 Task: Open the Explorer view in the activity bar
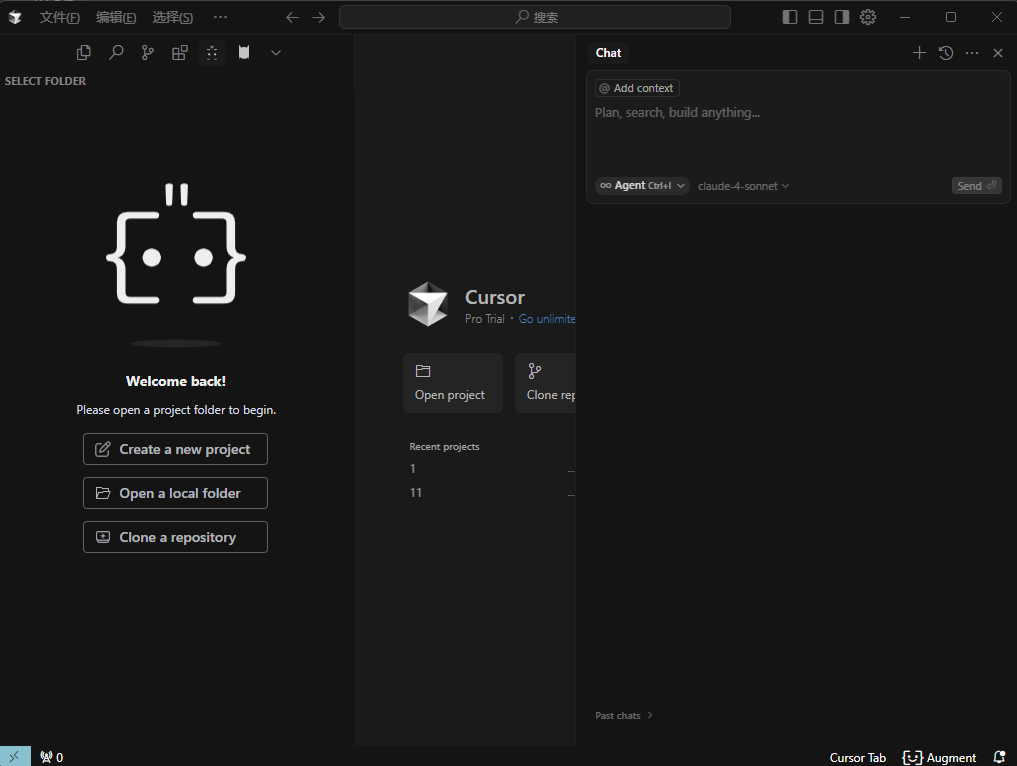(84, 53)
